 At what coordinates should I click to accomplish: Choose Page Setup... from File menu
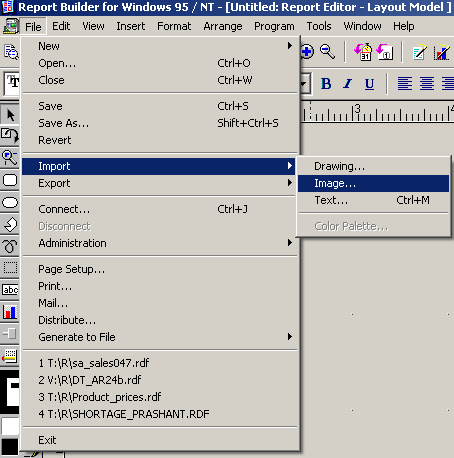coord(159,269)
